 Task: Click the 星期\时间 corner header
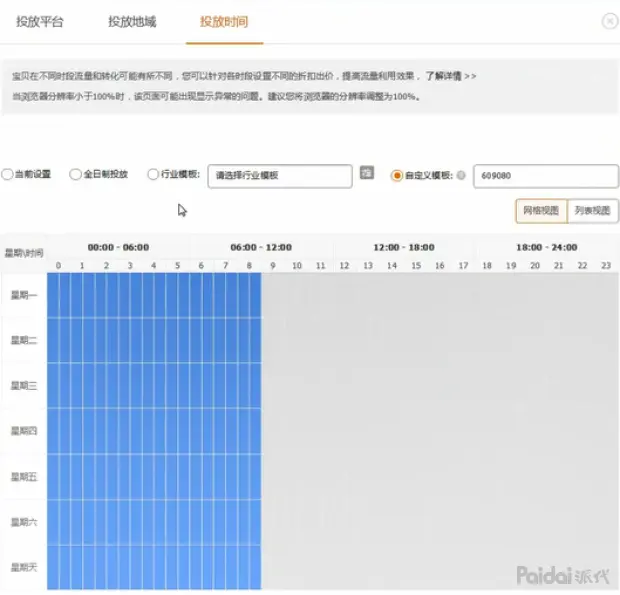coord(24,253)
